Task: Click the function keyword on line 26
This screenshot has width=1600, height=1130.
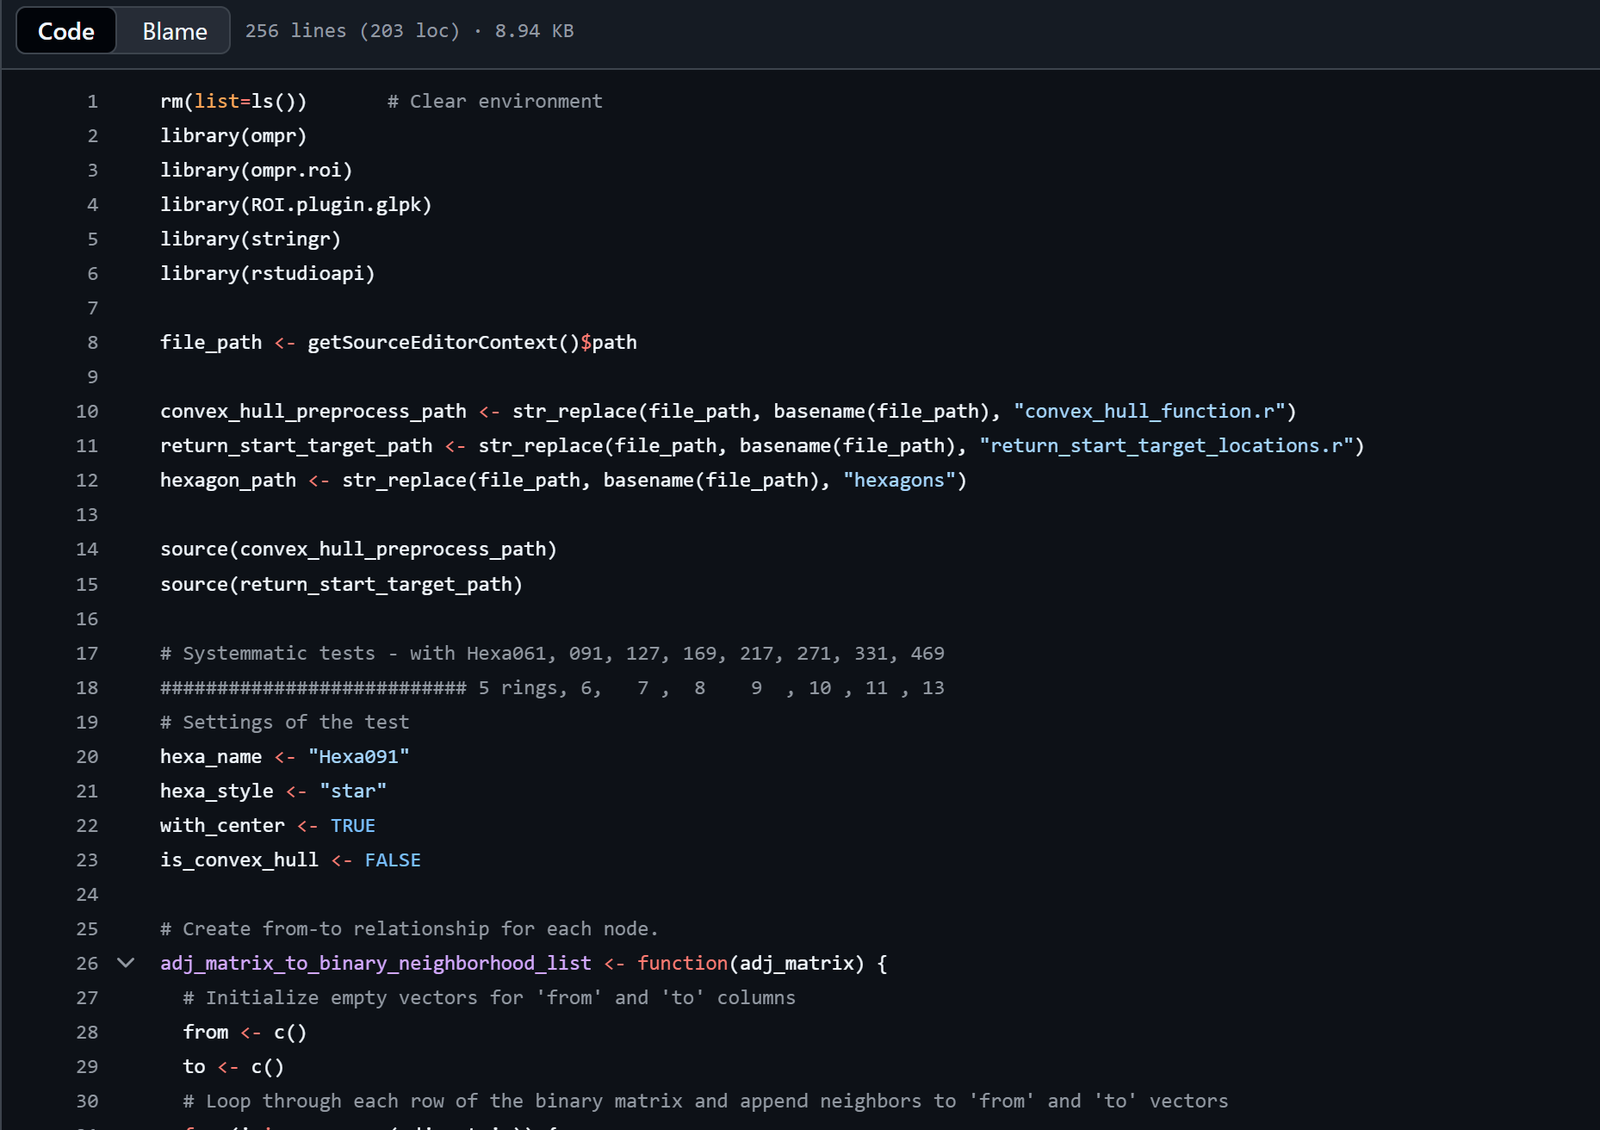Action: point(683,963)
